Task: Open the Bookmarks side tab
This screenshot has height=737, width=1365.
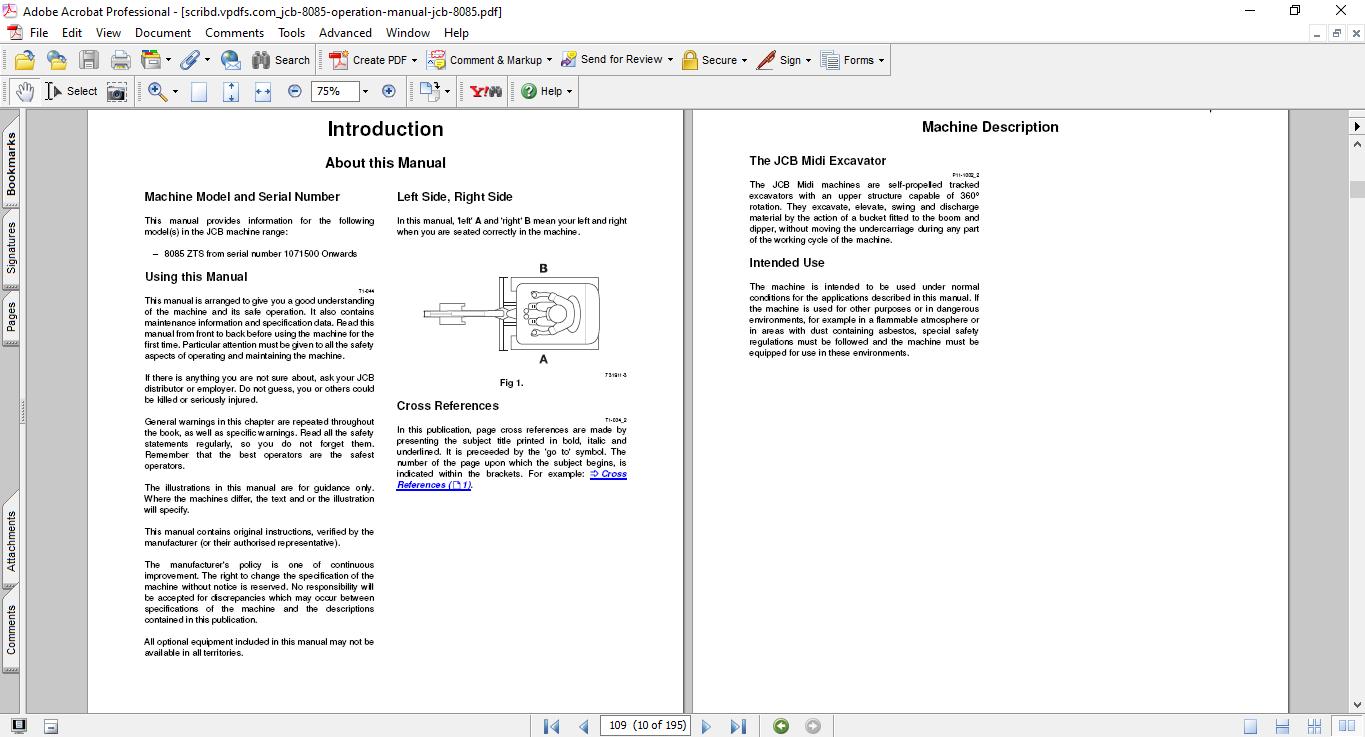Action: (11, 166)
